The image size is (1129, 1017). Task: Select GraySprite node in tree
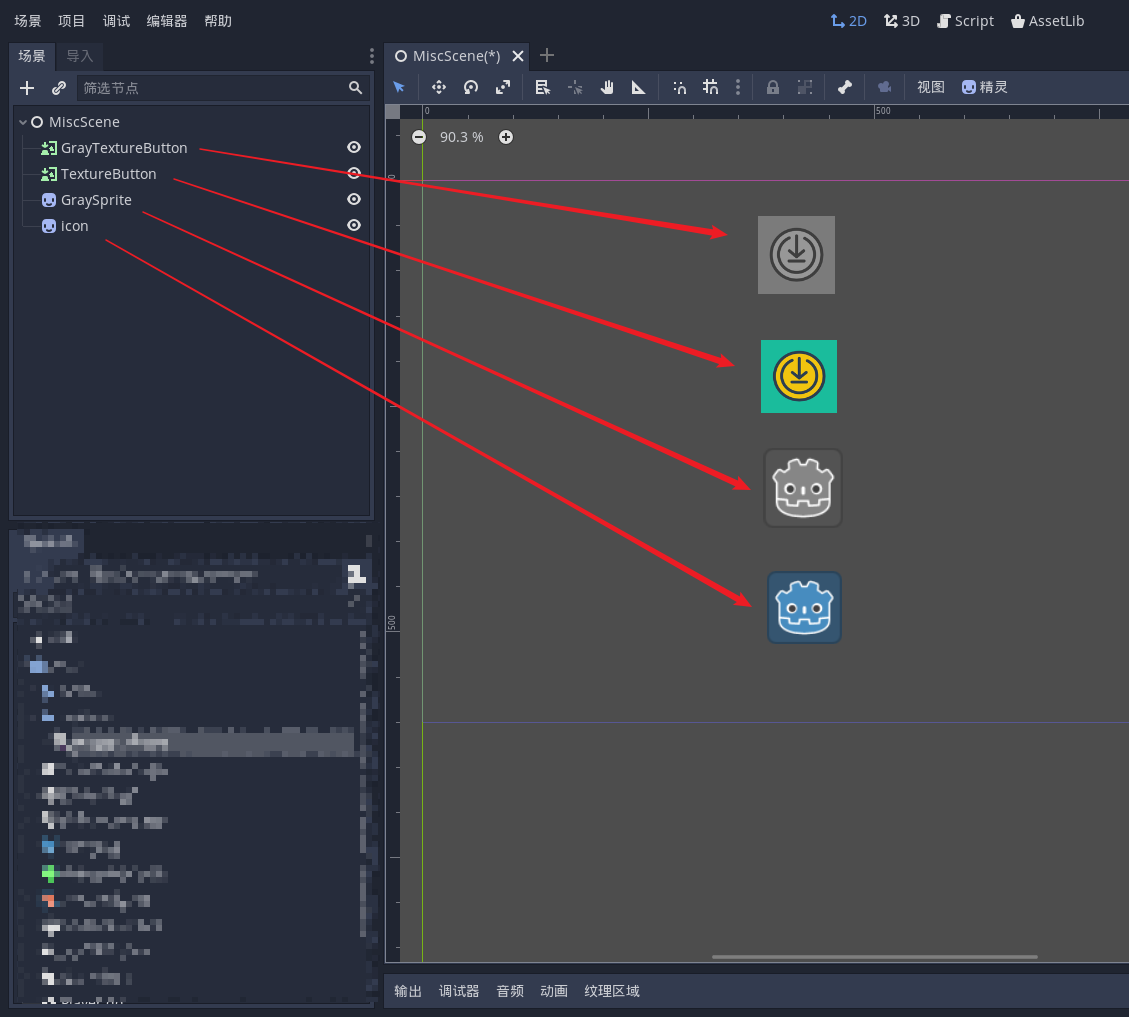[x=96, y=200]
